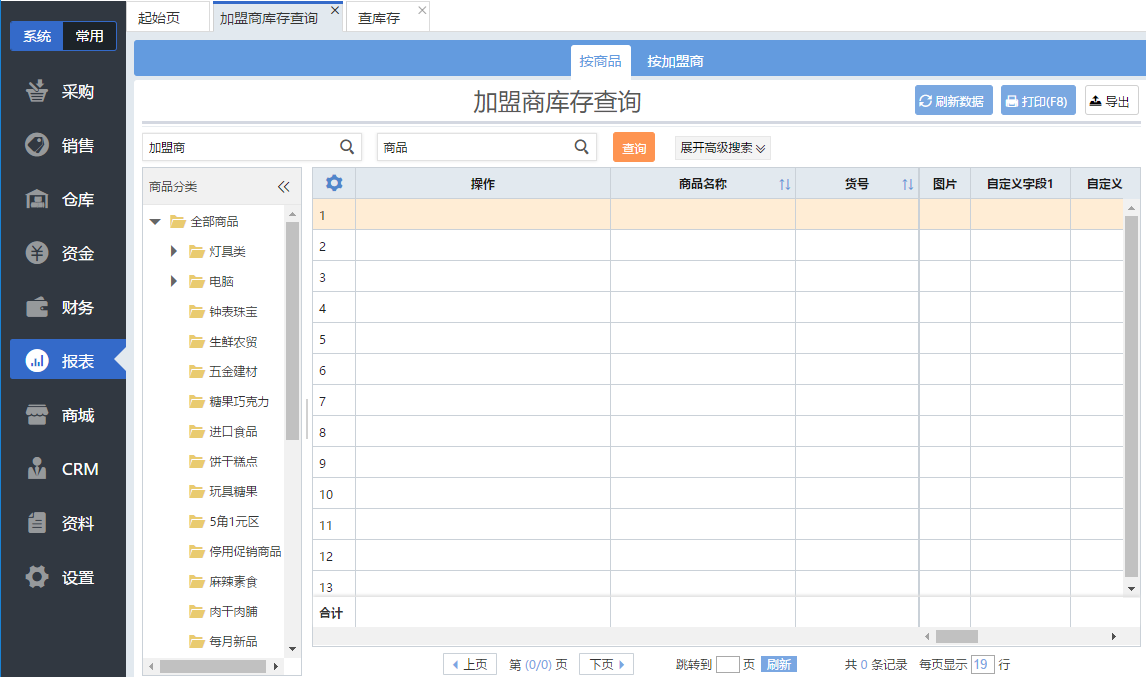
Task: Click the table column settings gear icon
Action: tap(334, 184)
